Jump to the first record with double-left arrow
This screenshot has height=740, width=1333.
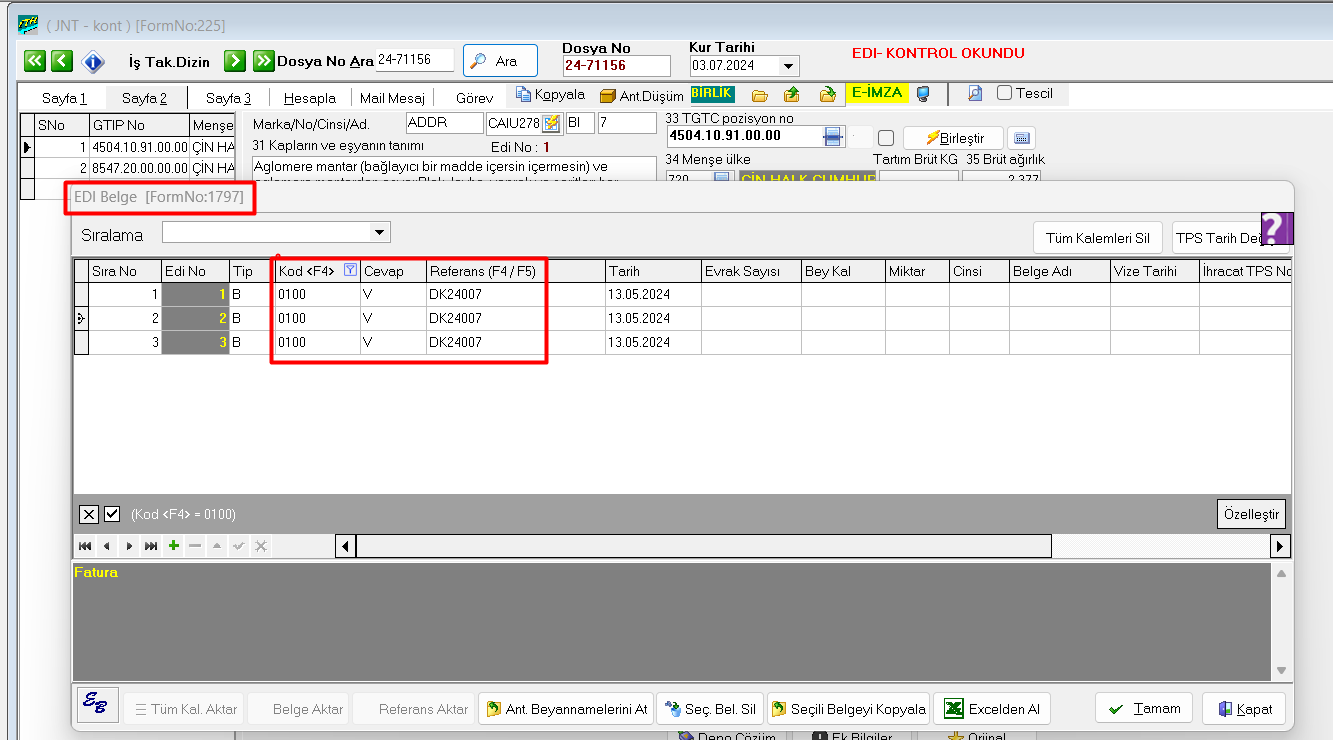tap(35, 61)
